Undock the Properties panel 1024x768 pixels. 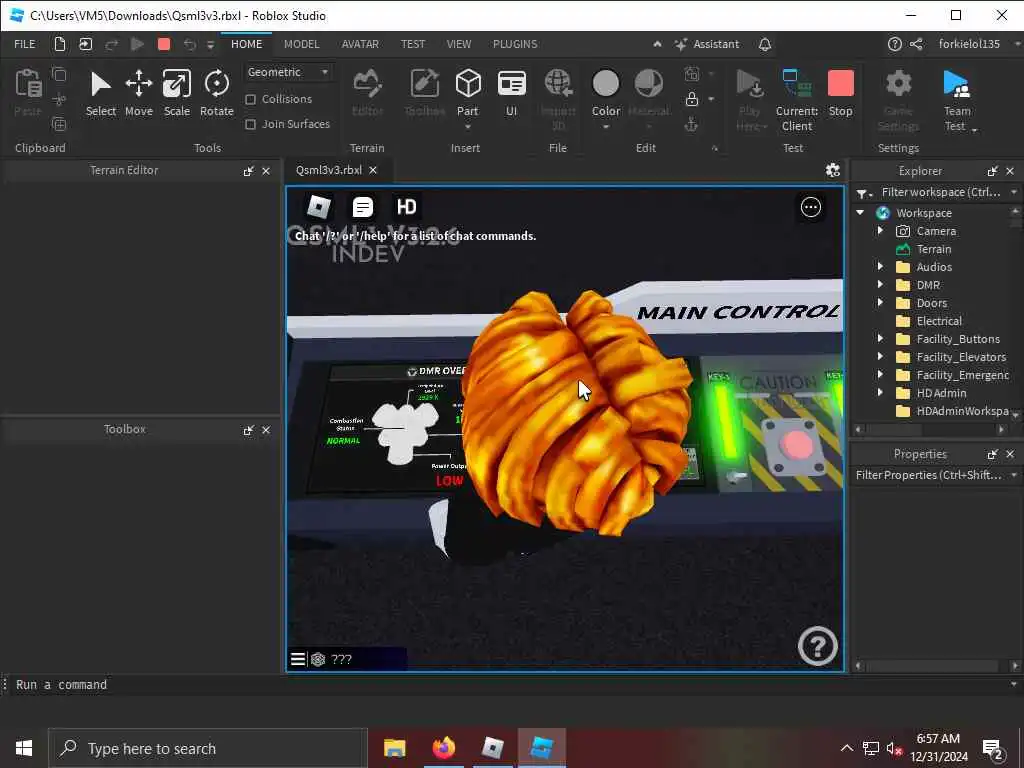(x=993, y=454)
